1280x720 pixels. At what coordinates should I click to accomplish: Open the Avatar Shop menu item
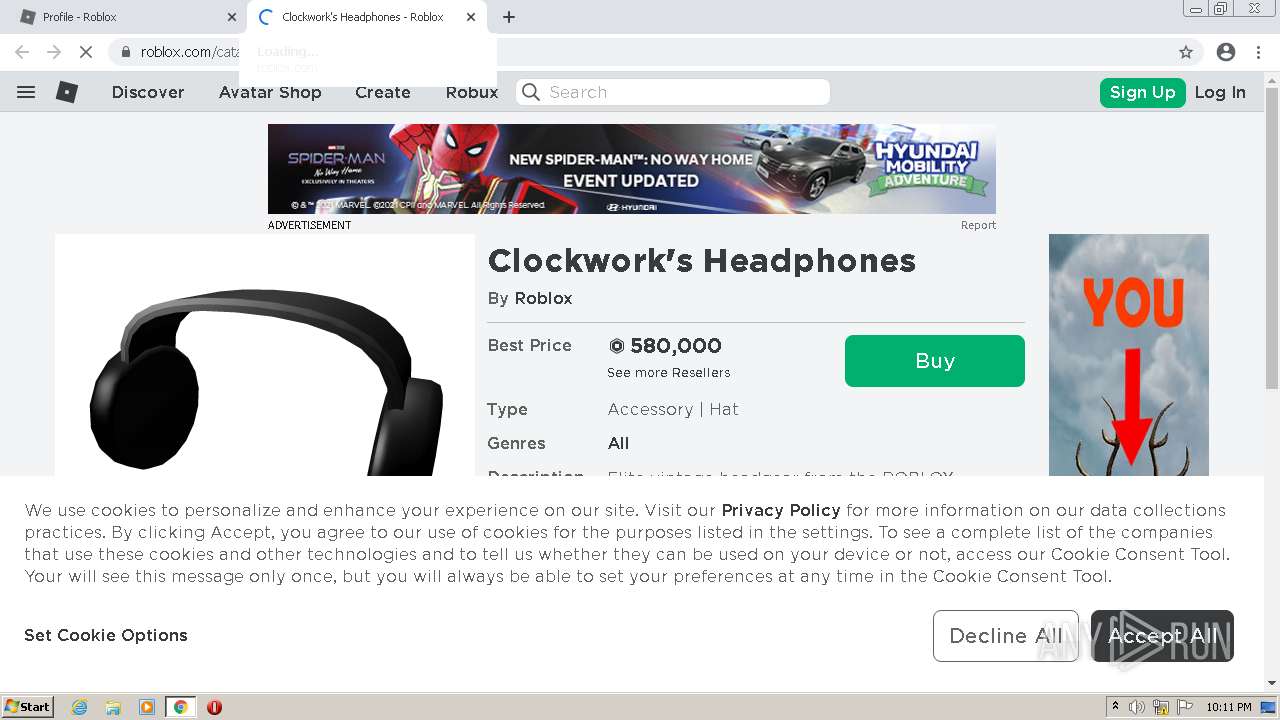(x=270, y=92)
